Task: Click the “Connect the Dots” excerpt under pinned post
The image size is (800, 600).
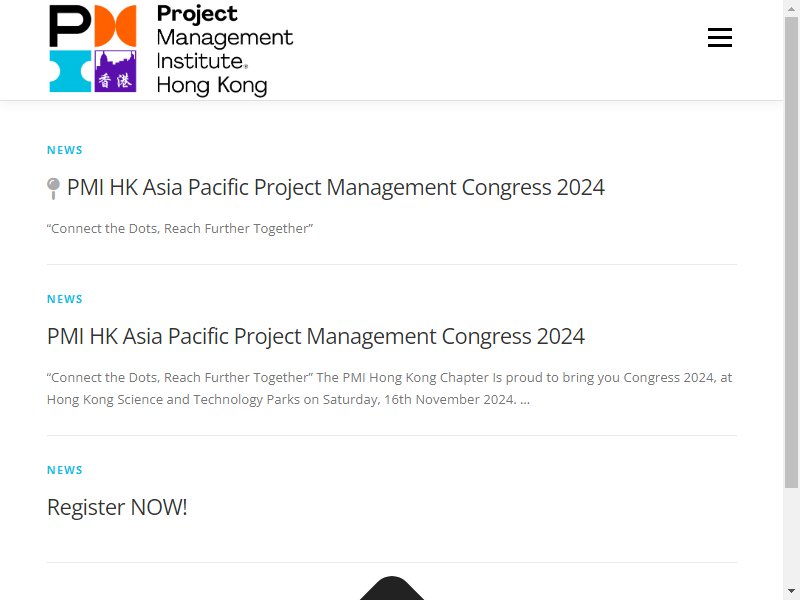Action: 180,229
